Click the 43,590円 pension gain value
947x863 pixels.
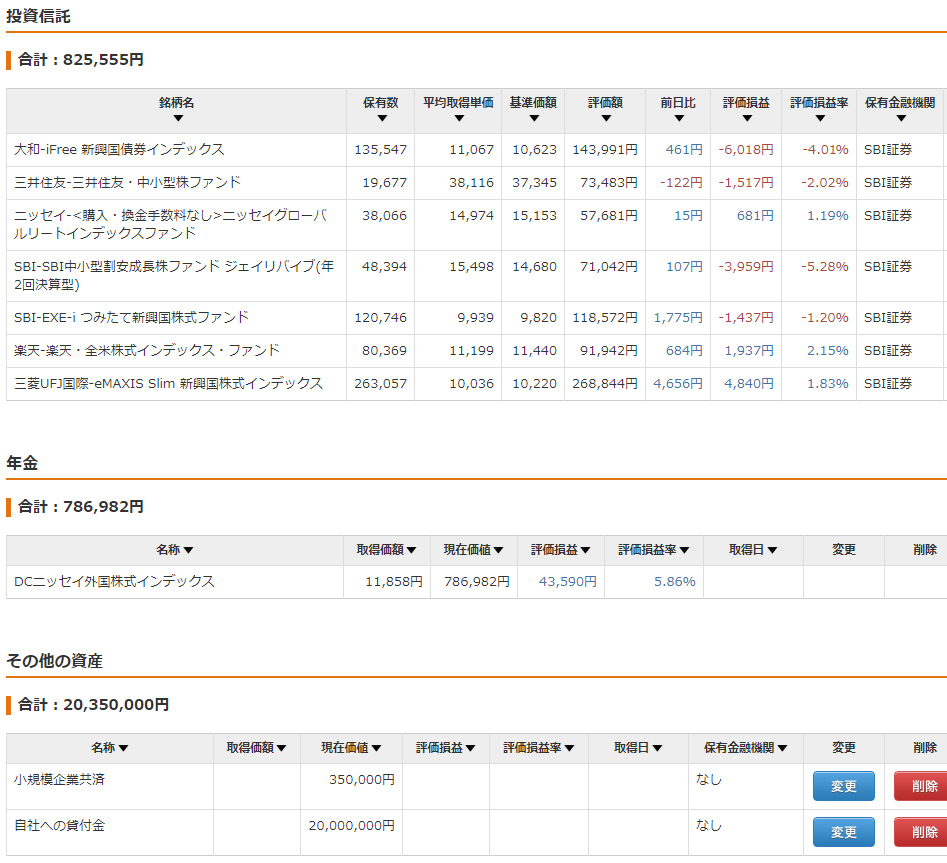point(568,582)
